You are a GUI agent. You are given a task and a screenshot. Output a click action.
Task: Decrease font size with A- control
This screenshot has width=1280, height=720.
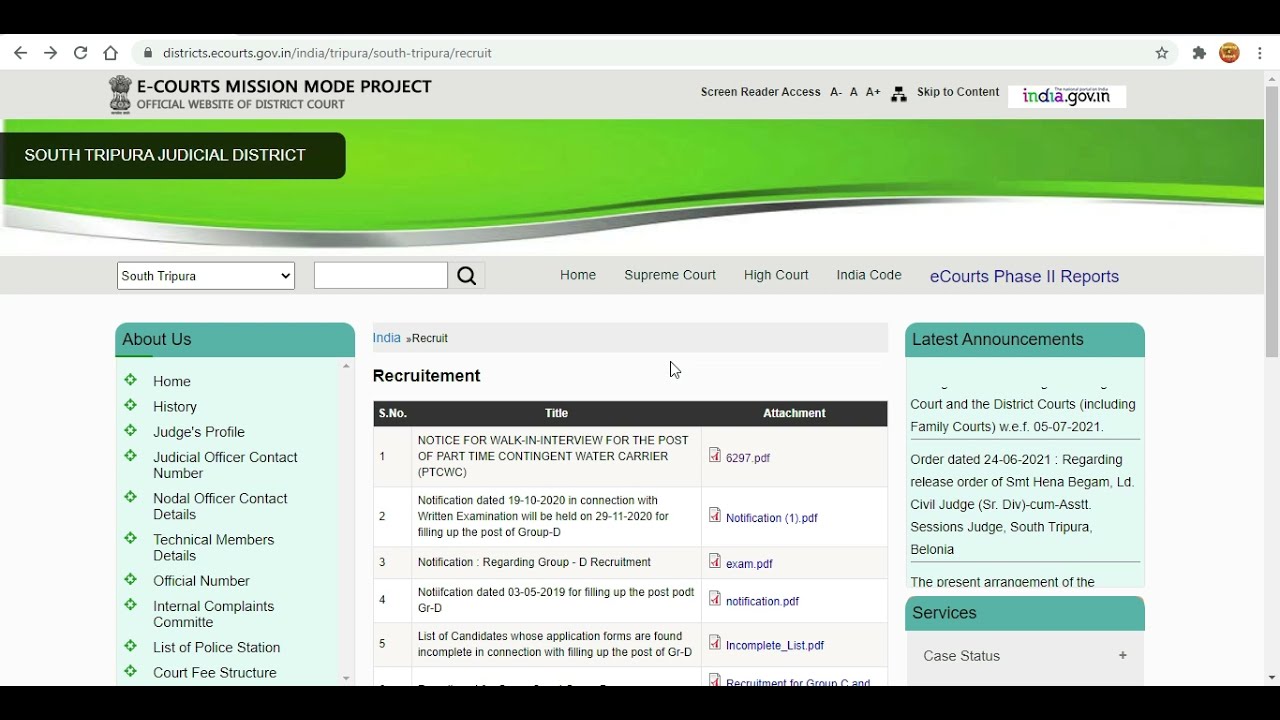pyautogui.click(x=836, y=92)
